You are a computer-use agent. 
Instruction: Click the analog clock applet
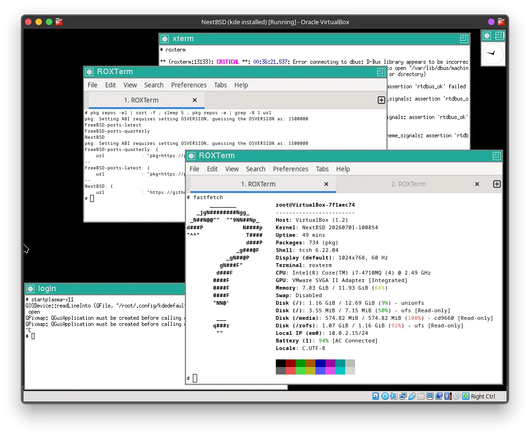point(493,53)
